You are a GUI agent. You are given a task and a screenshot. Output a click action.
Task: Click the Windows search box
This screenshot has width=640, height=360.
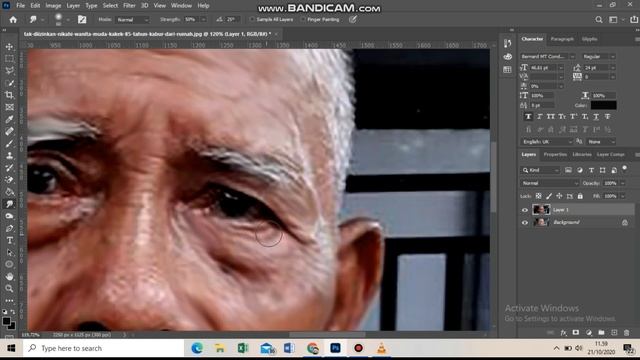(x=103, y=348)
